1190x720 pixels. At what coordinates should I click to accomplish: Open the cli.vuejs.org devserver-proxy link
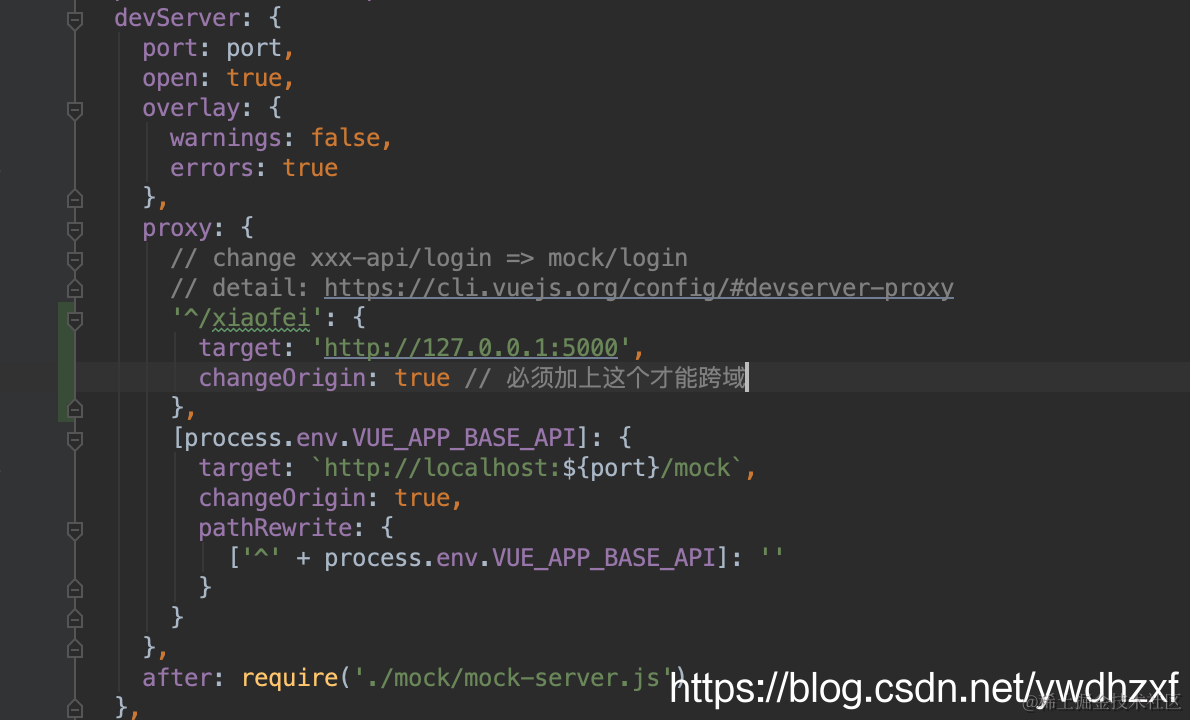639,288
